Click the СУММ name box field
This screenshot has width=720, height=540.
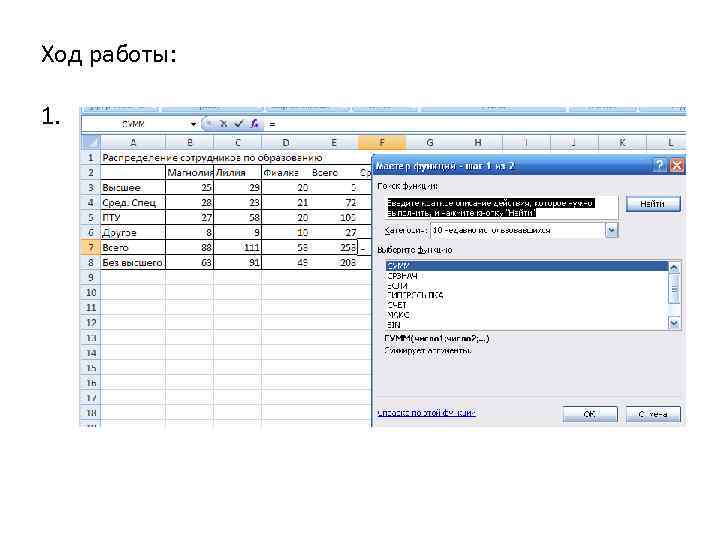tap(135, 124)
